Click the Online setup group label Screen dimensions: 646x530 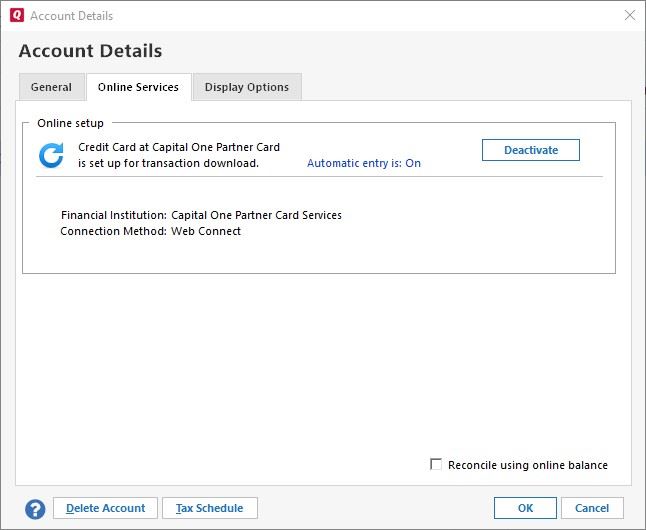(70, 123)
